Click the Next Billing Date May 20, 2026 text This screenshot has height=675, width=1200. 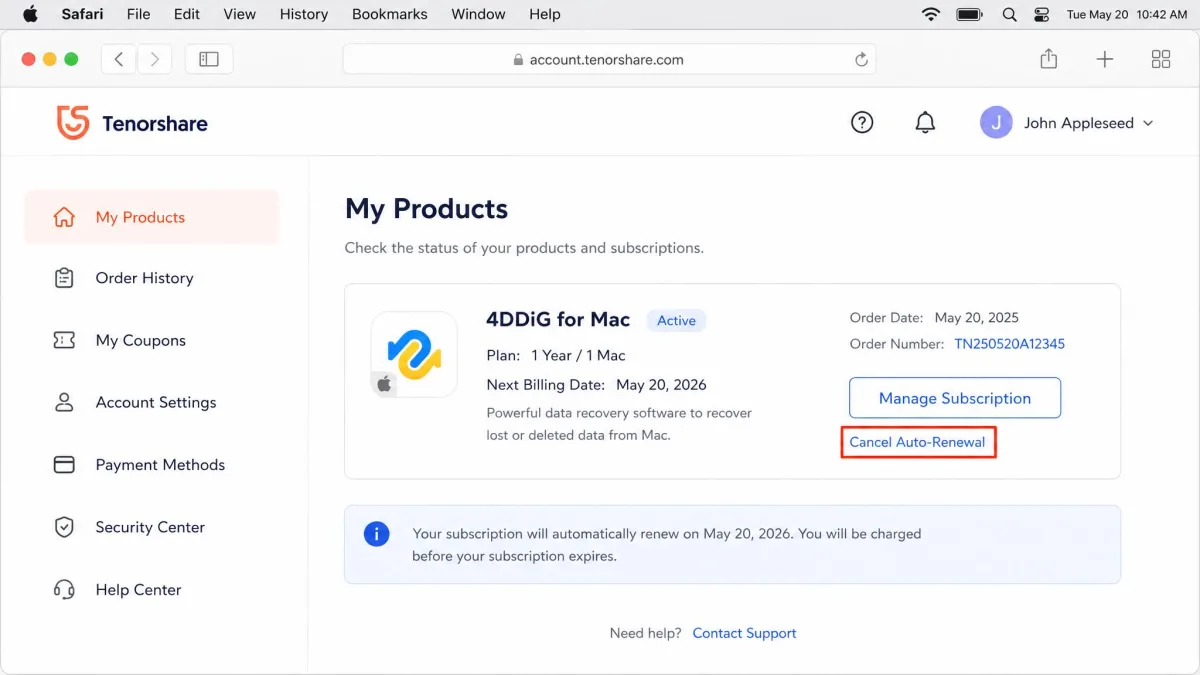(x=596, y=384)
